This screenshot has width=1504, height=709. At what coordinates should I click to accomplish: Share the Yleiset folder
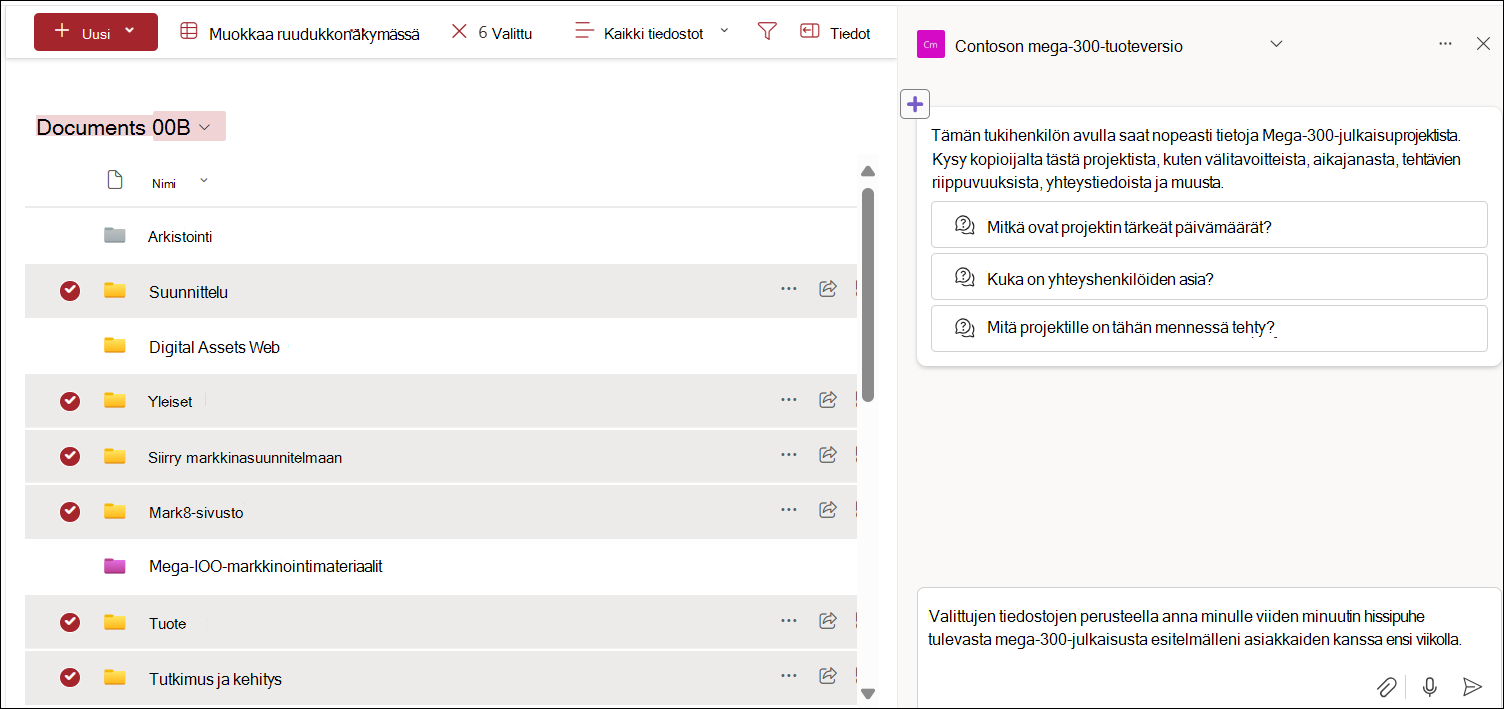click(x=828, y=399)
